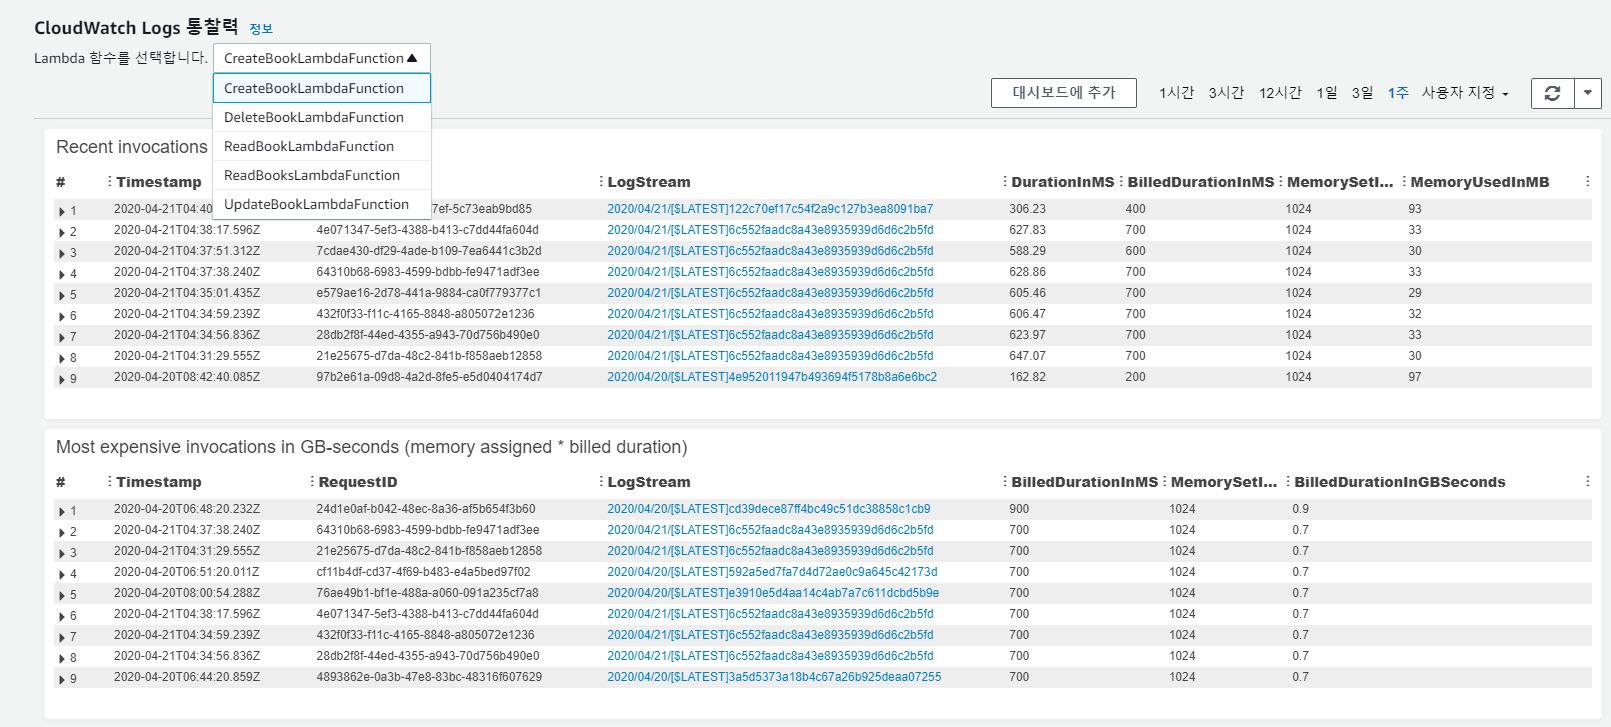
Task: Expand row 1 in Most expensive invocations
Action: pos(62,511)
